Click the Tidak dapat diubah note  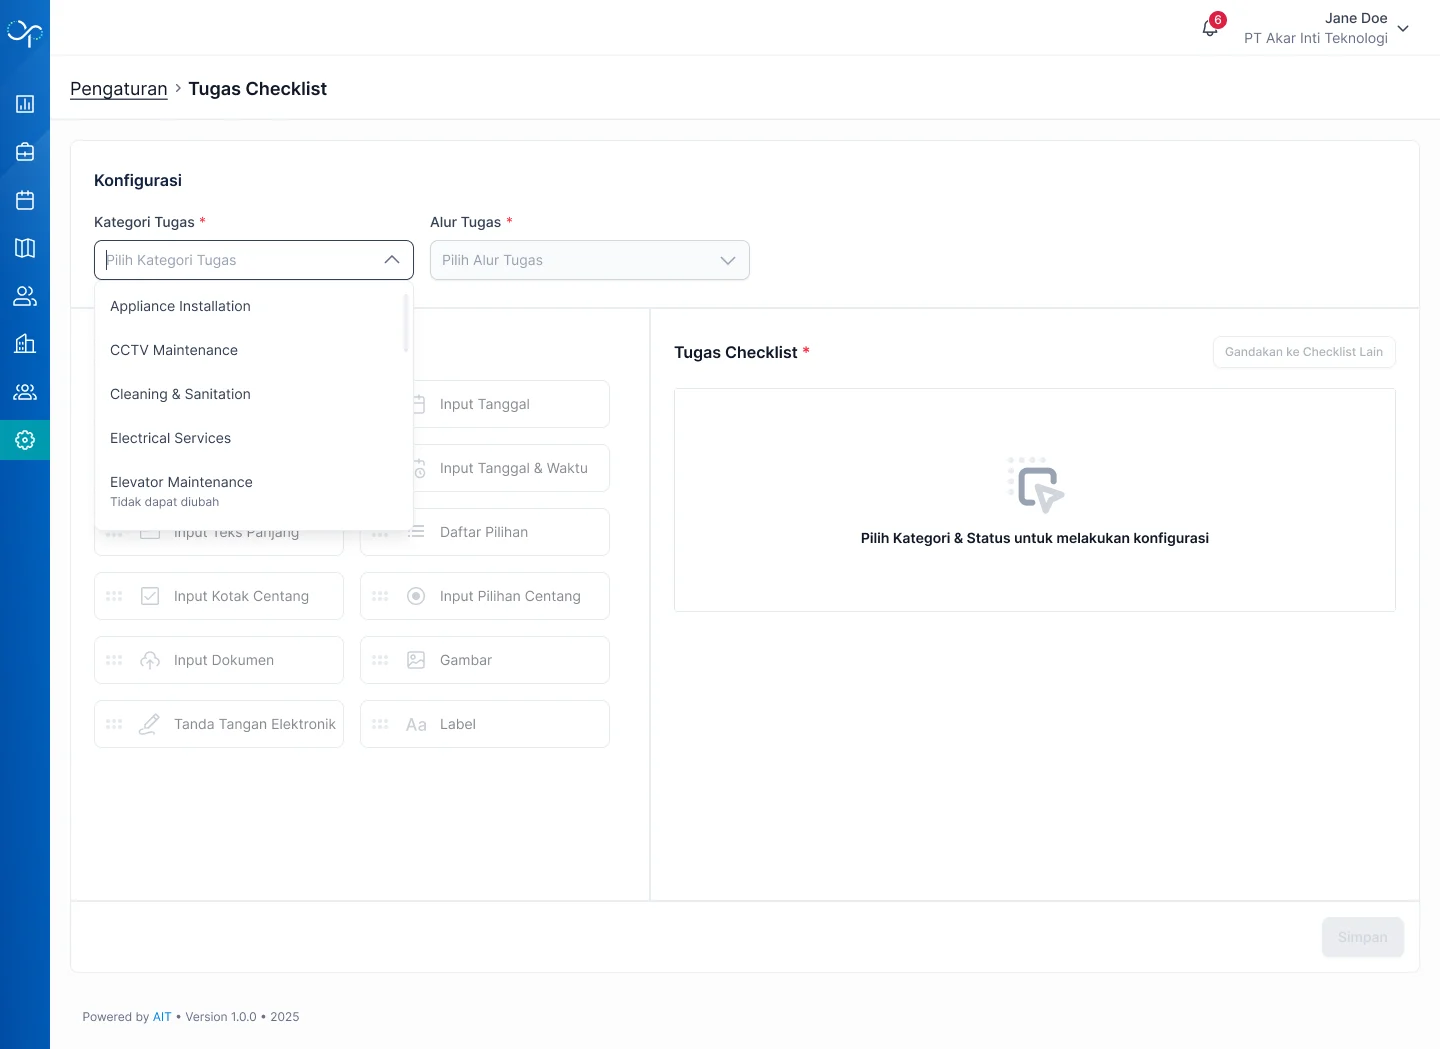[x=164, y=502]
